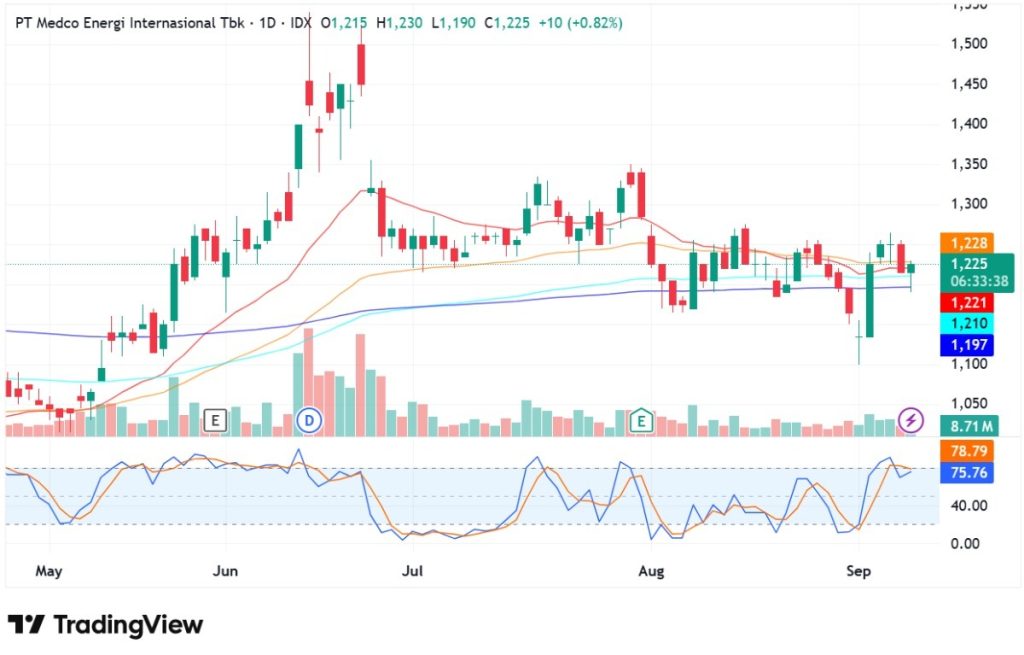
Task: Click the 1,300 price axis label
Action: [969, 204]
